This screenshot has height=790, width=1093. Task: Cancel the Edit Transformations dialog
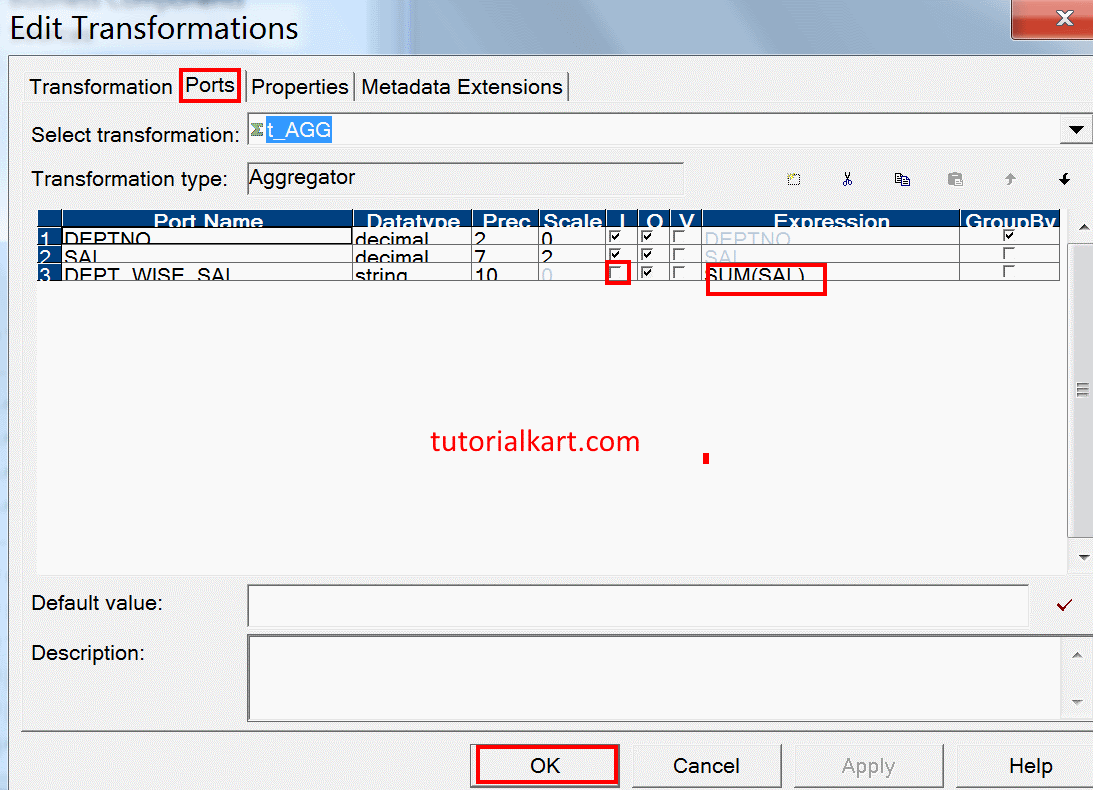706,764
